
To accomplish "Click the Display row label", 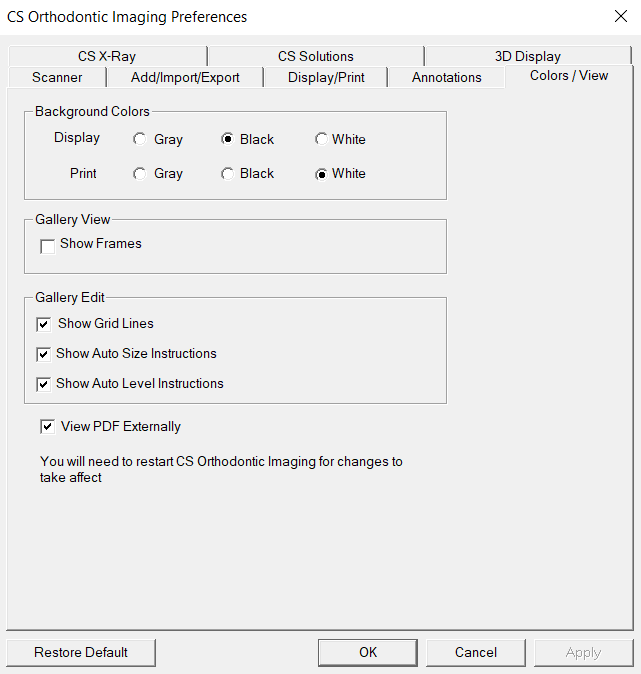I will (x=77, y=138).
